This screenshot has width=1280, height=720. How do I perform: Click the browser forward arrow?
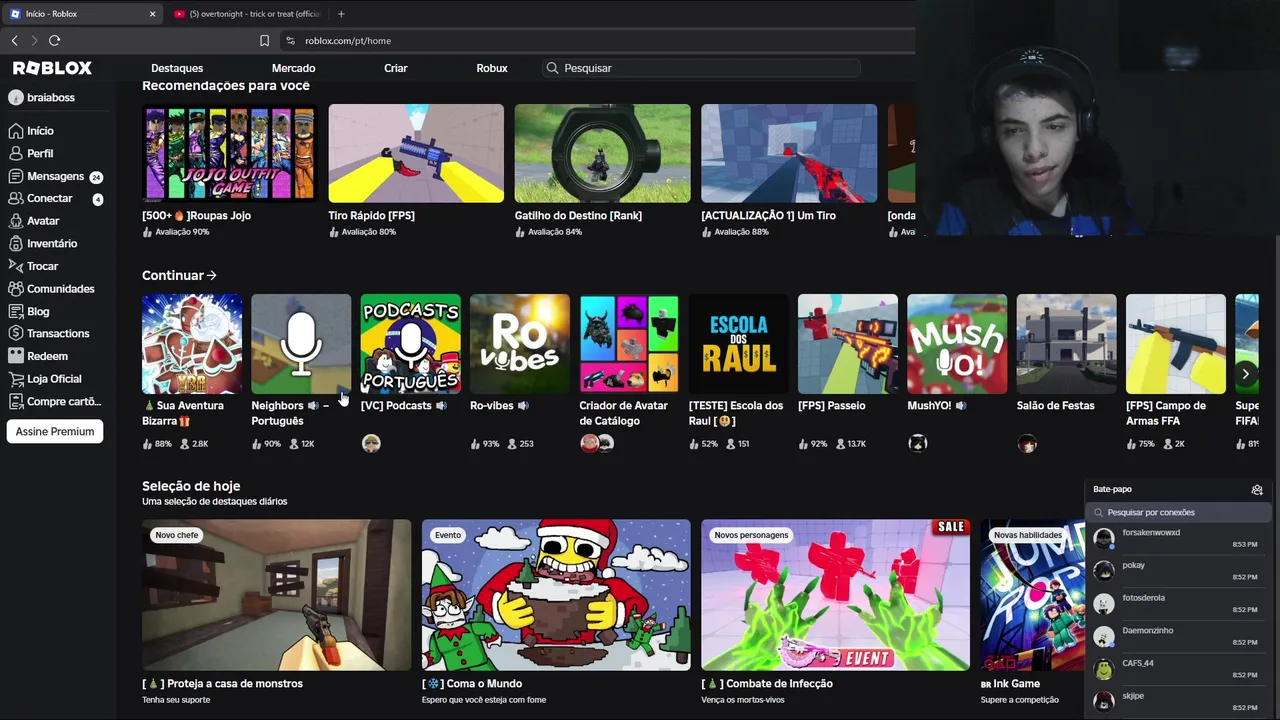[x=34, y=40]
